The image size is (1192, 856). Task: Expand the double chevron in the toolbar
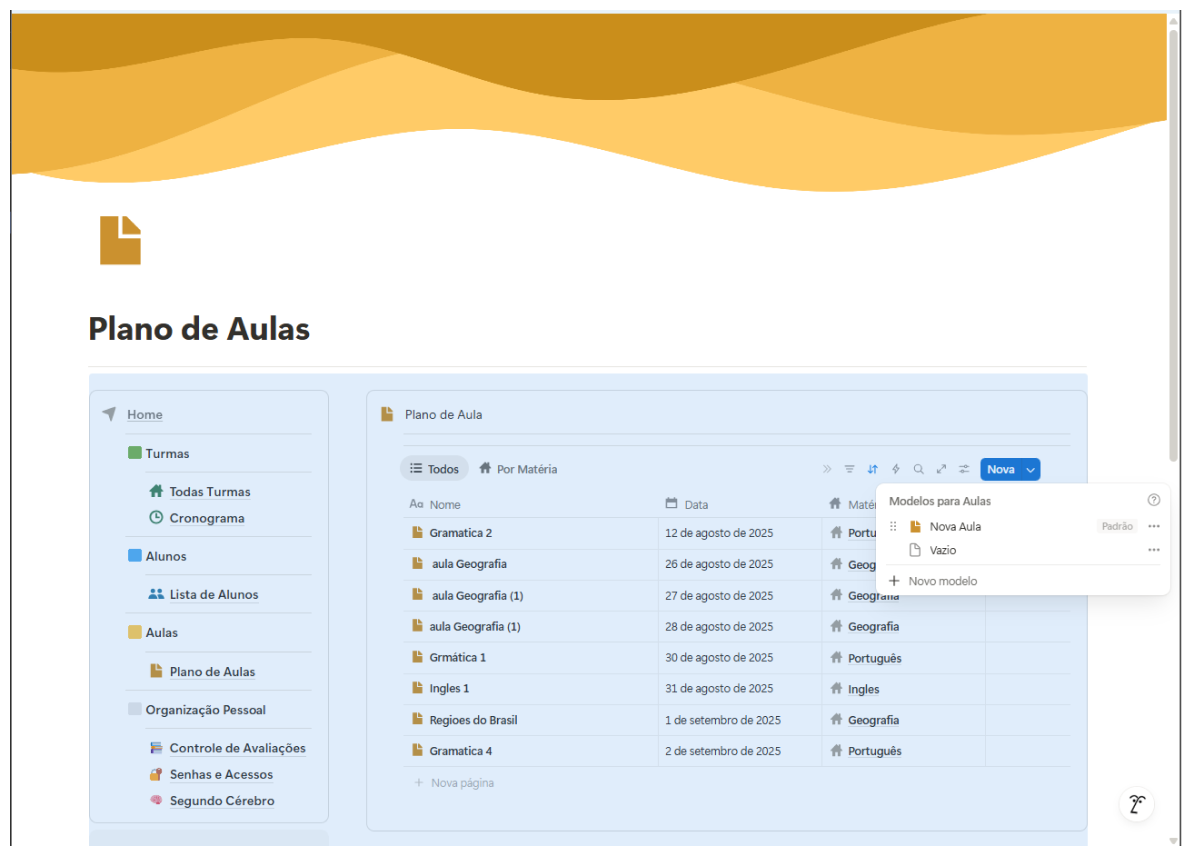coord(827,469)
